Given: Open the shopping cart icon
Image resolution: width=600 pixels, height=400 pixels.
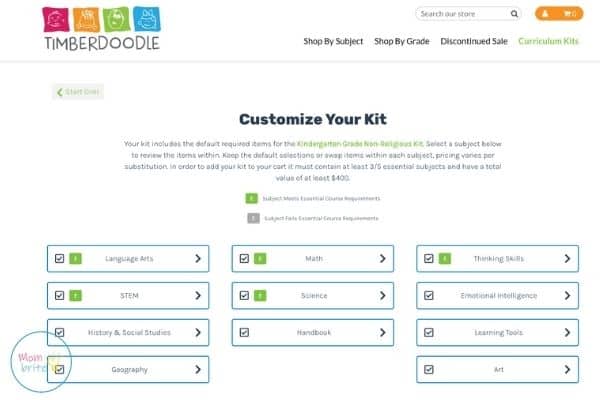Looking at the screenshot, I should 569,14.
